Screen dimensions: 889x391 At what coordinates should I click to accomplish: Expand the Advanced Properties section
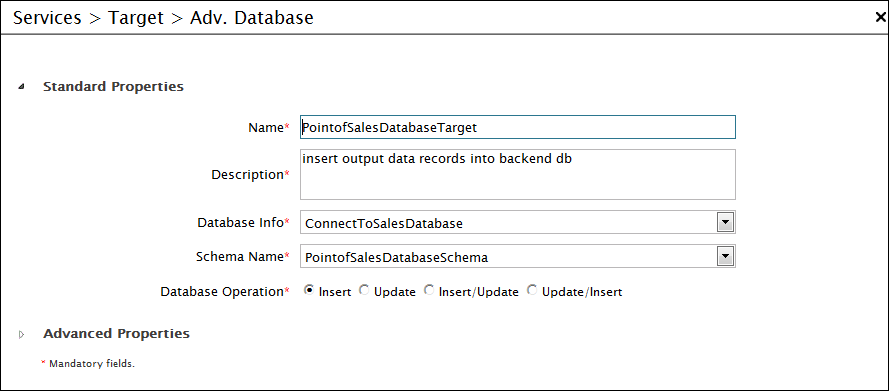pyautogui.click(x=22, y=334)
